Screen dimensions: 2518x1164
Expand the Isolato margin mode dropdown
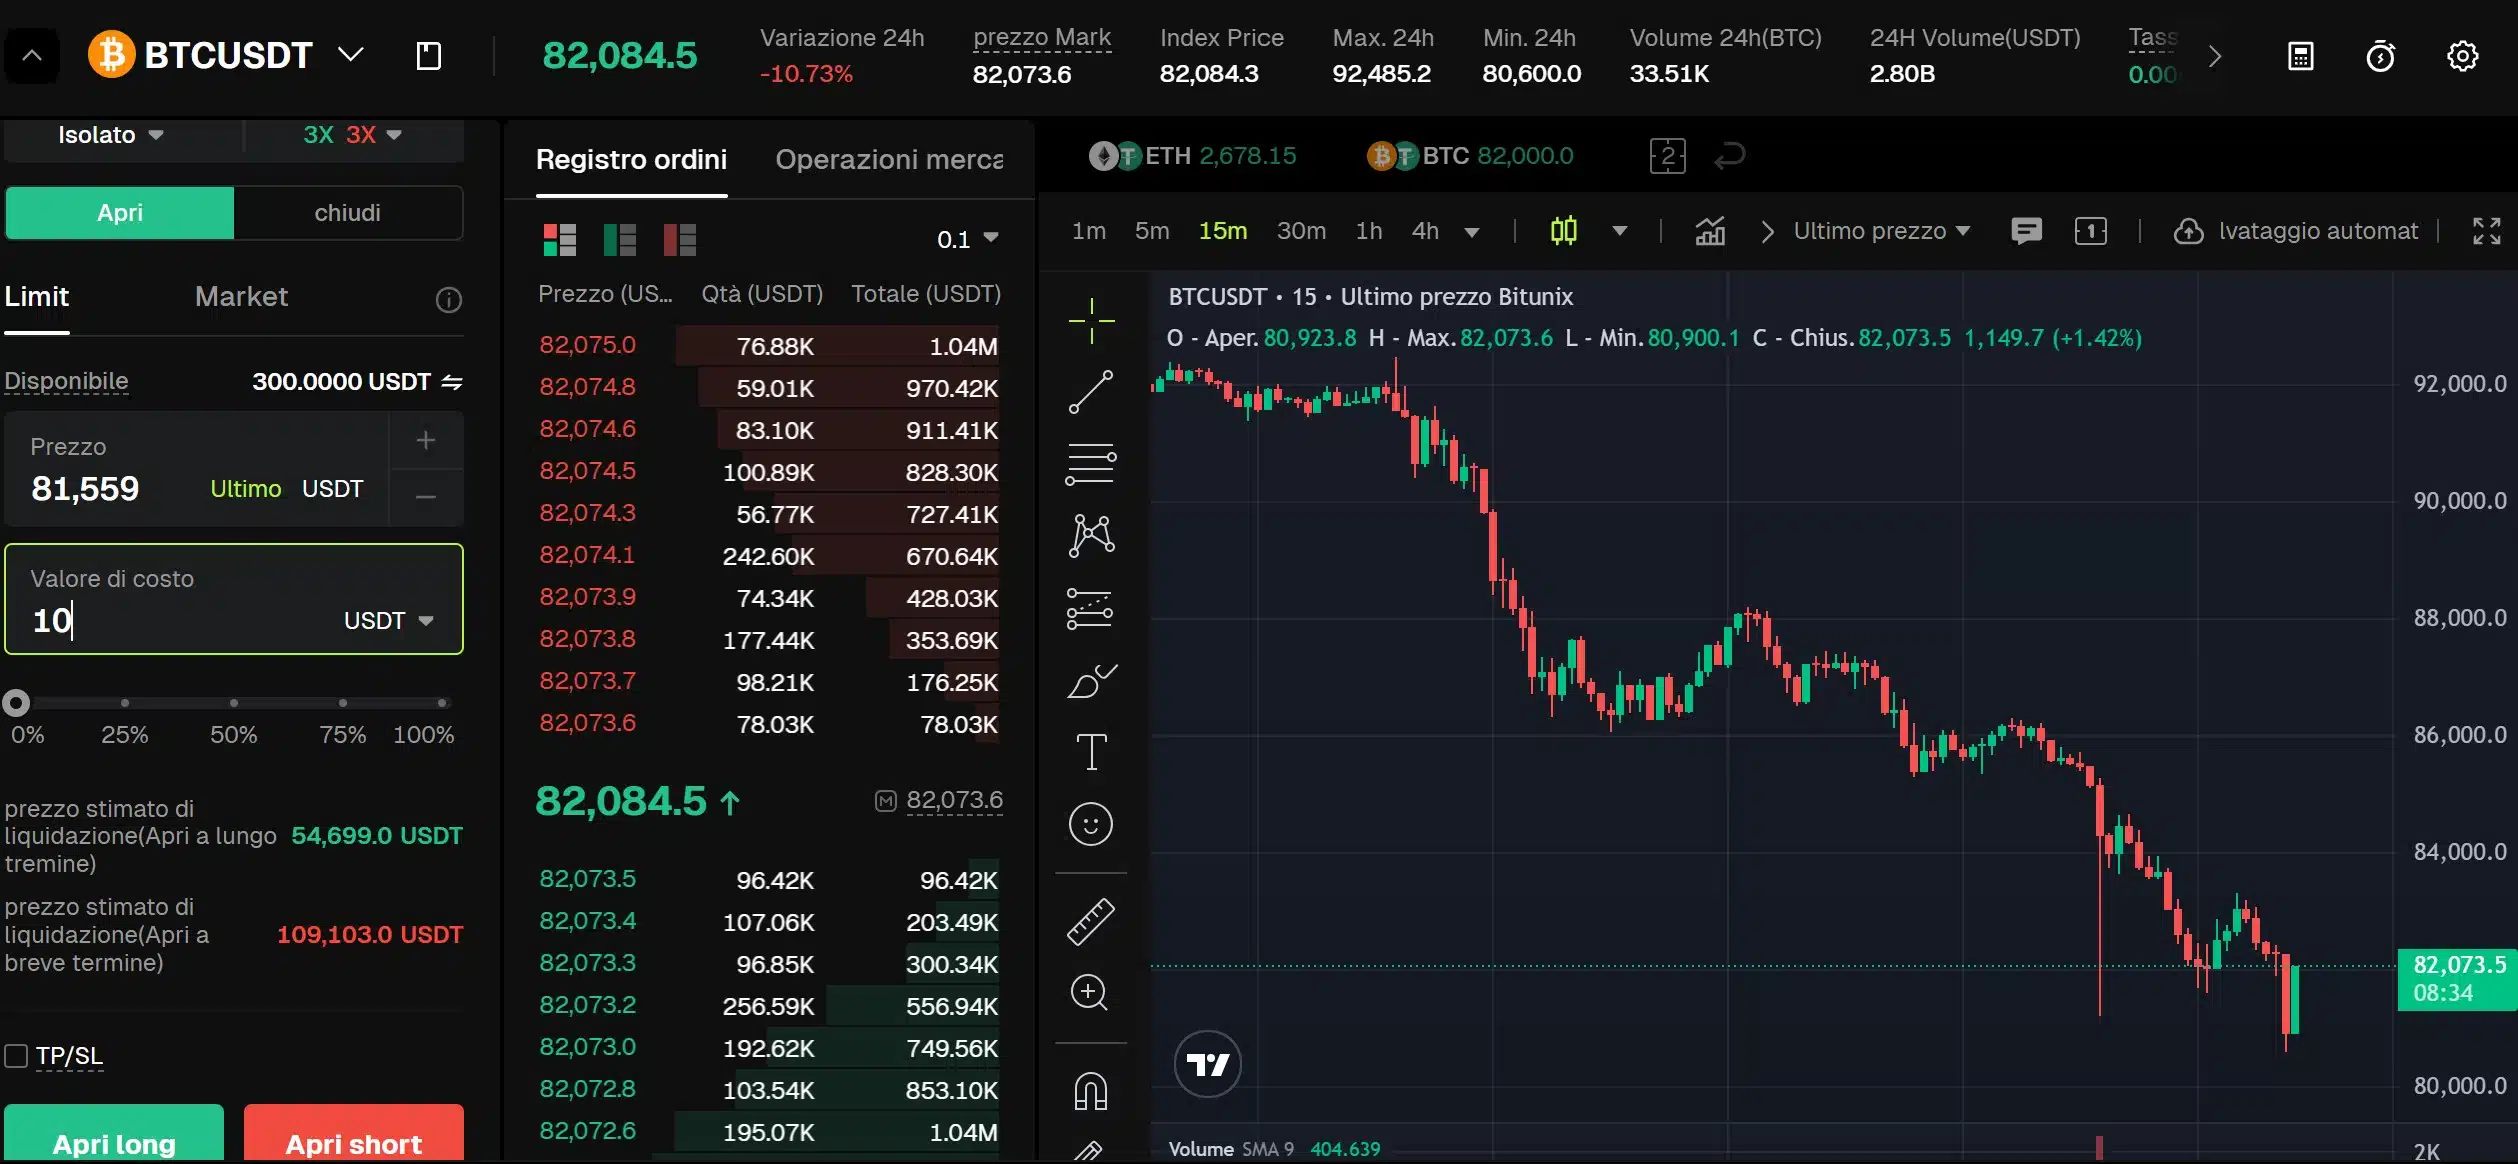tap(110, 134)
